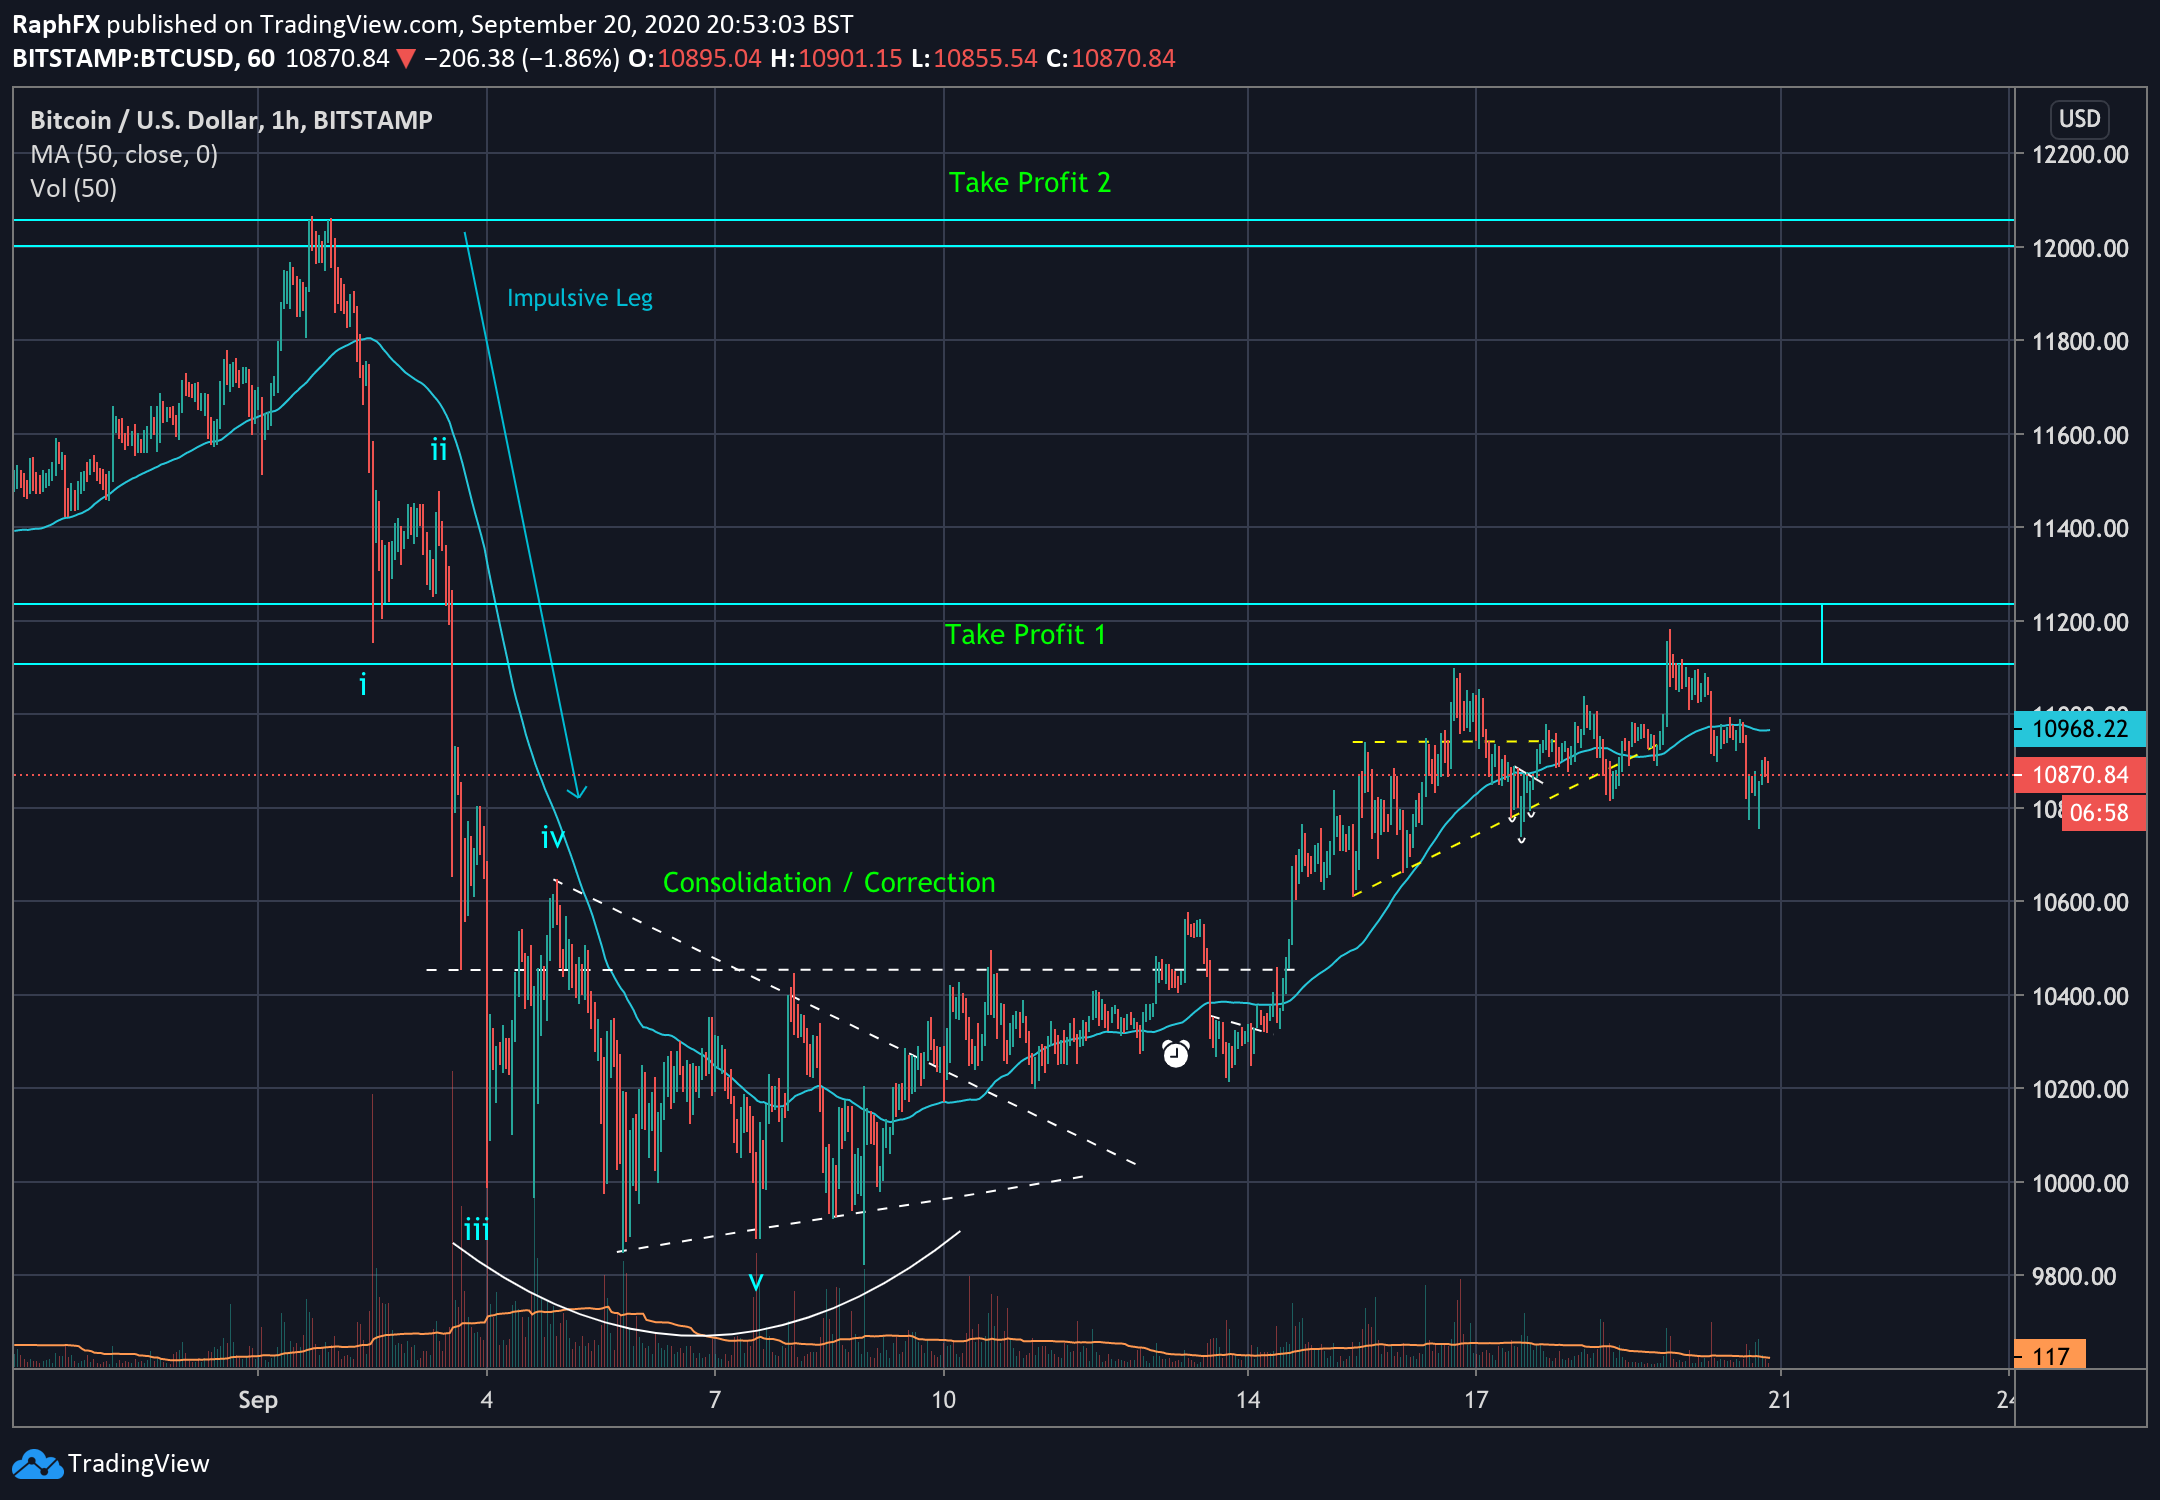Click the '10' date axis label
This screenshot has width=2160, height=1500.
click(944, 1400)
